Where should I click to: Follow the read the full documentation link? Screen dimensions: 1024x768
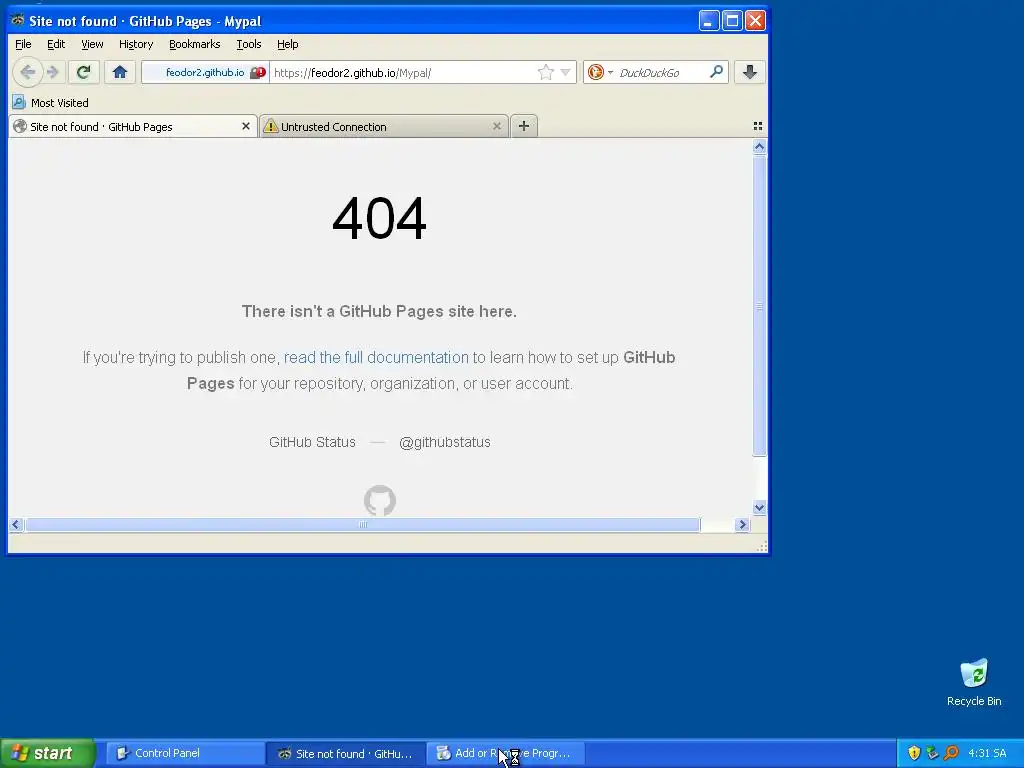pyautogui.click(x=376, y=357)
